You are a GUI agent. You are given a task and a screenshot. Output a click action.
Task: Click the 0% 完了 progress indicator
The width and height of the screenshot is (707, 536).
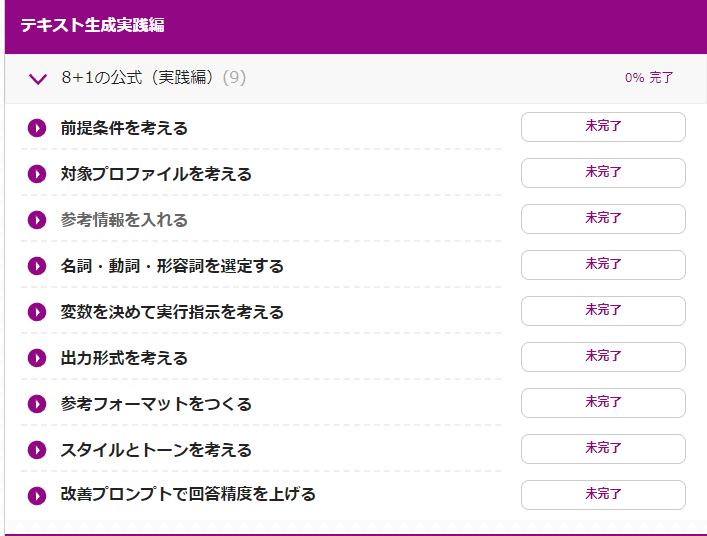pyautogui.click(x=649, y=78)
